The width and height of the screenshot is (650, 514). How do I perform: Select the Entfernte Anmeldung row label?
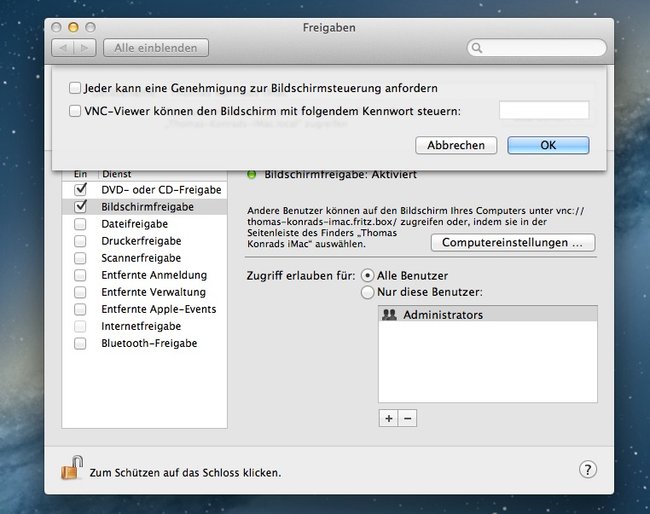[154, 275]
